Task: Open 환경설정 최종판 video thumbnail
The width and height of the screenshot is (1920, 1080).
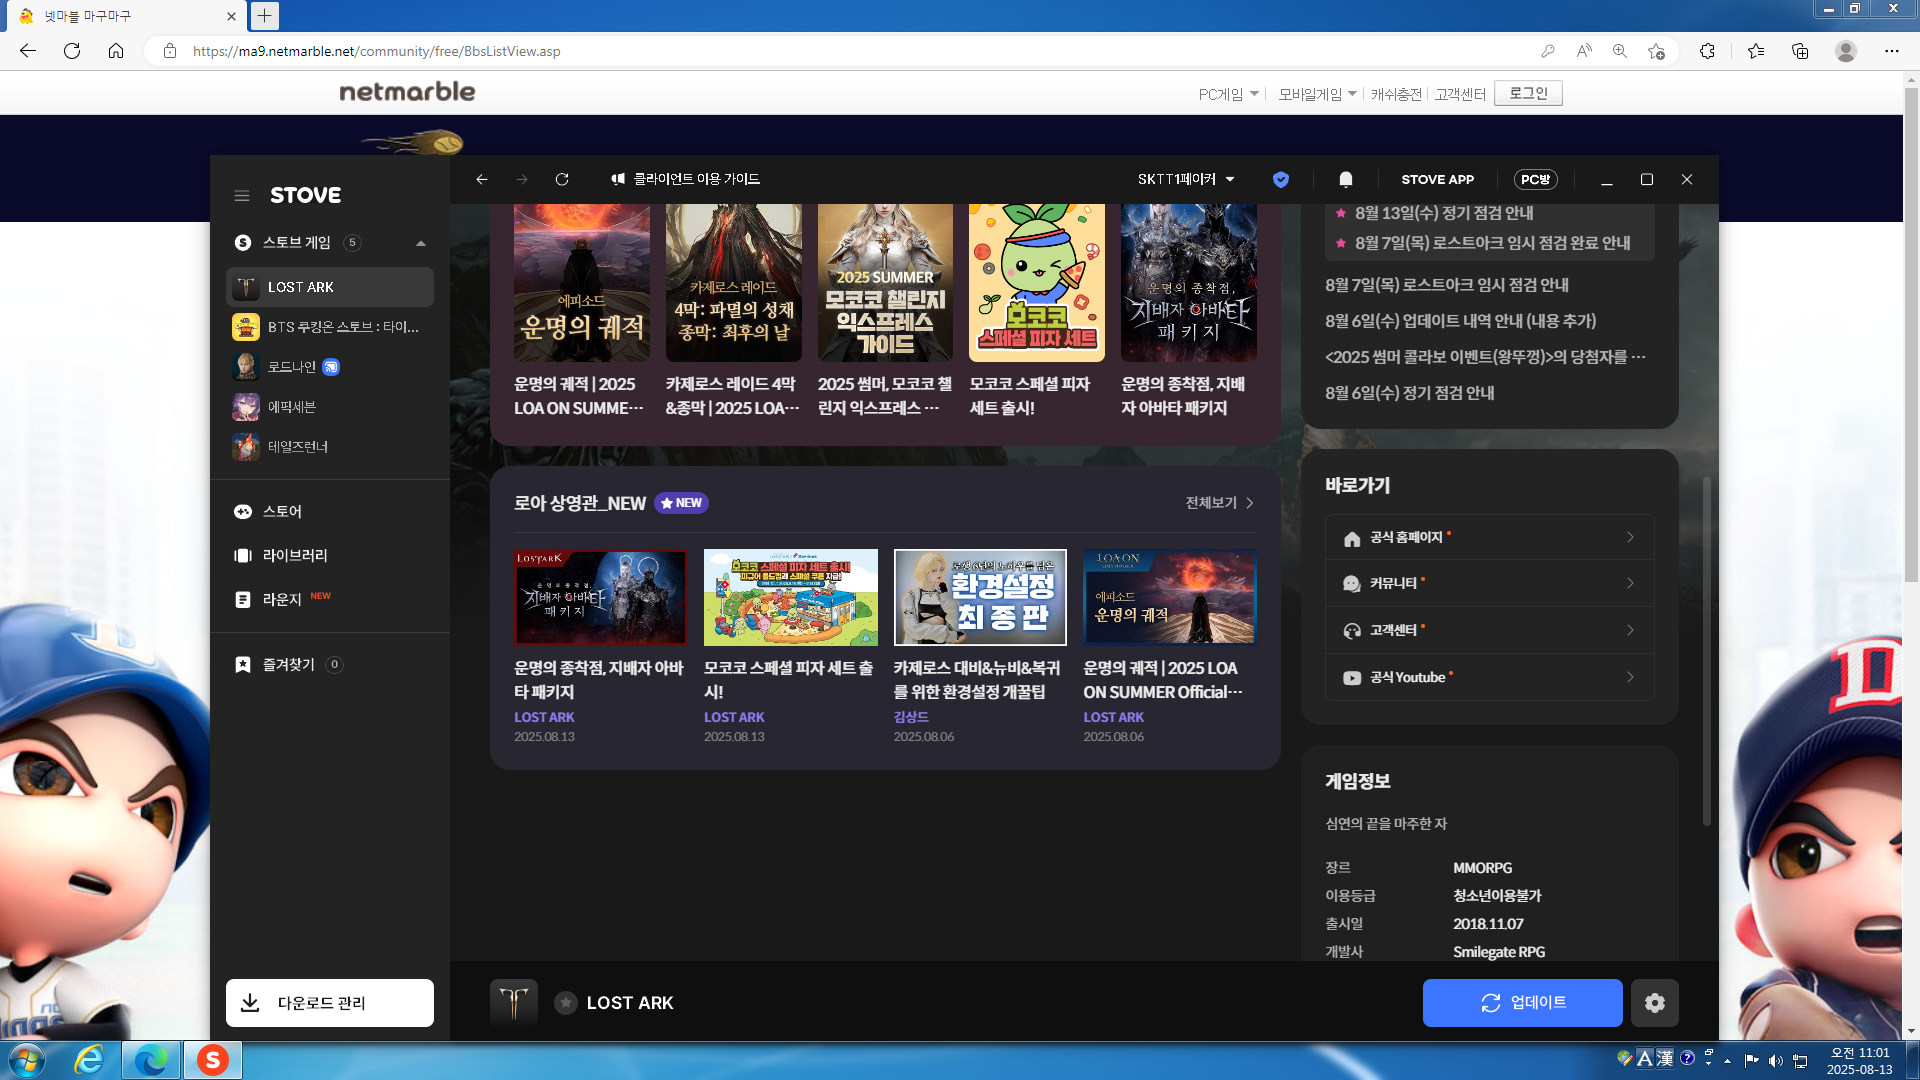Action: (979, 597)
